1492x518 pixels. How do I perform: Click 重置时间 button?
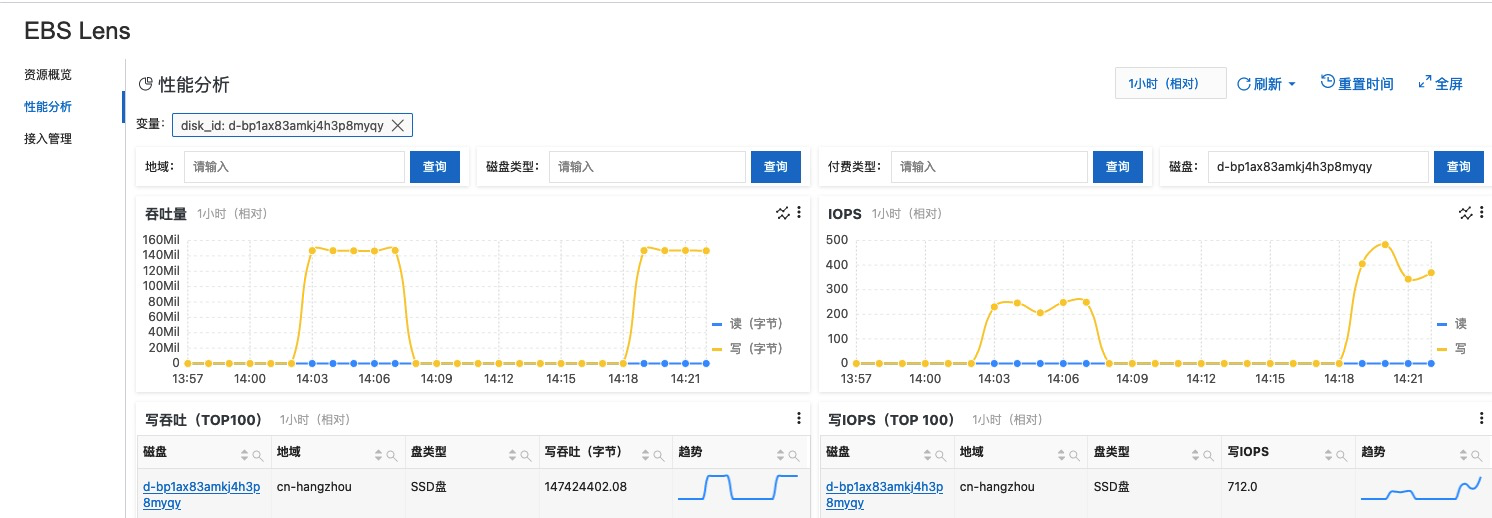coord(1357,84)
